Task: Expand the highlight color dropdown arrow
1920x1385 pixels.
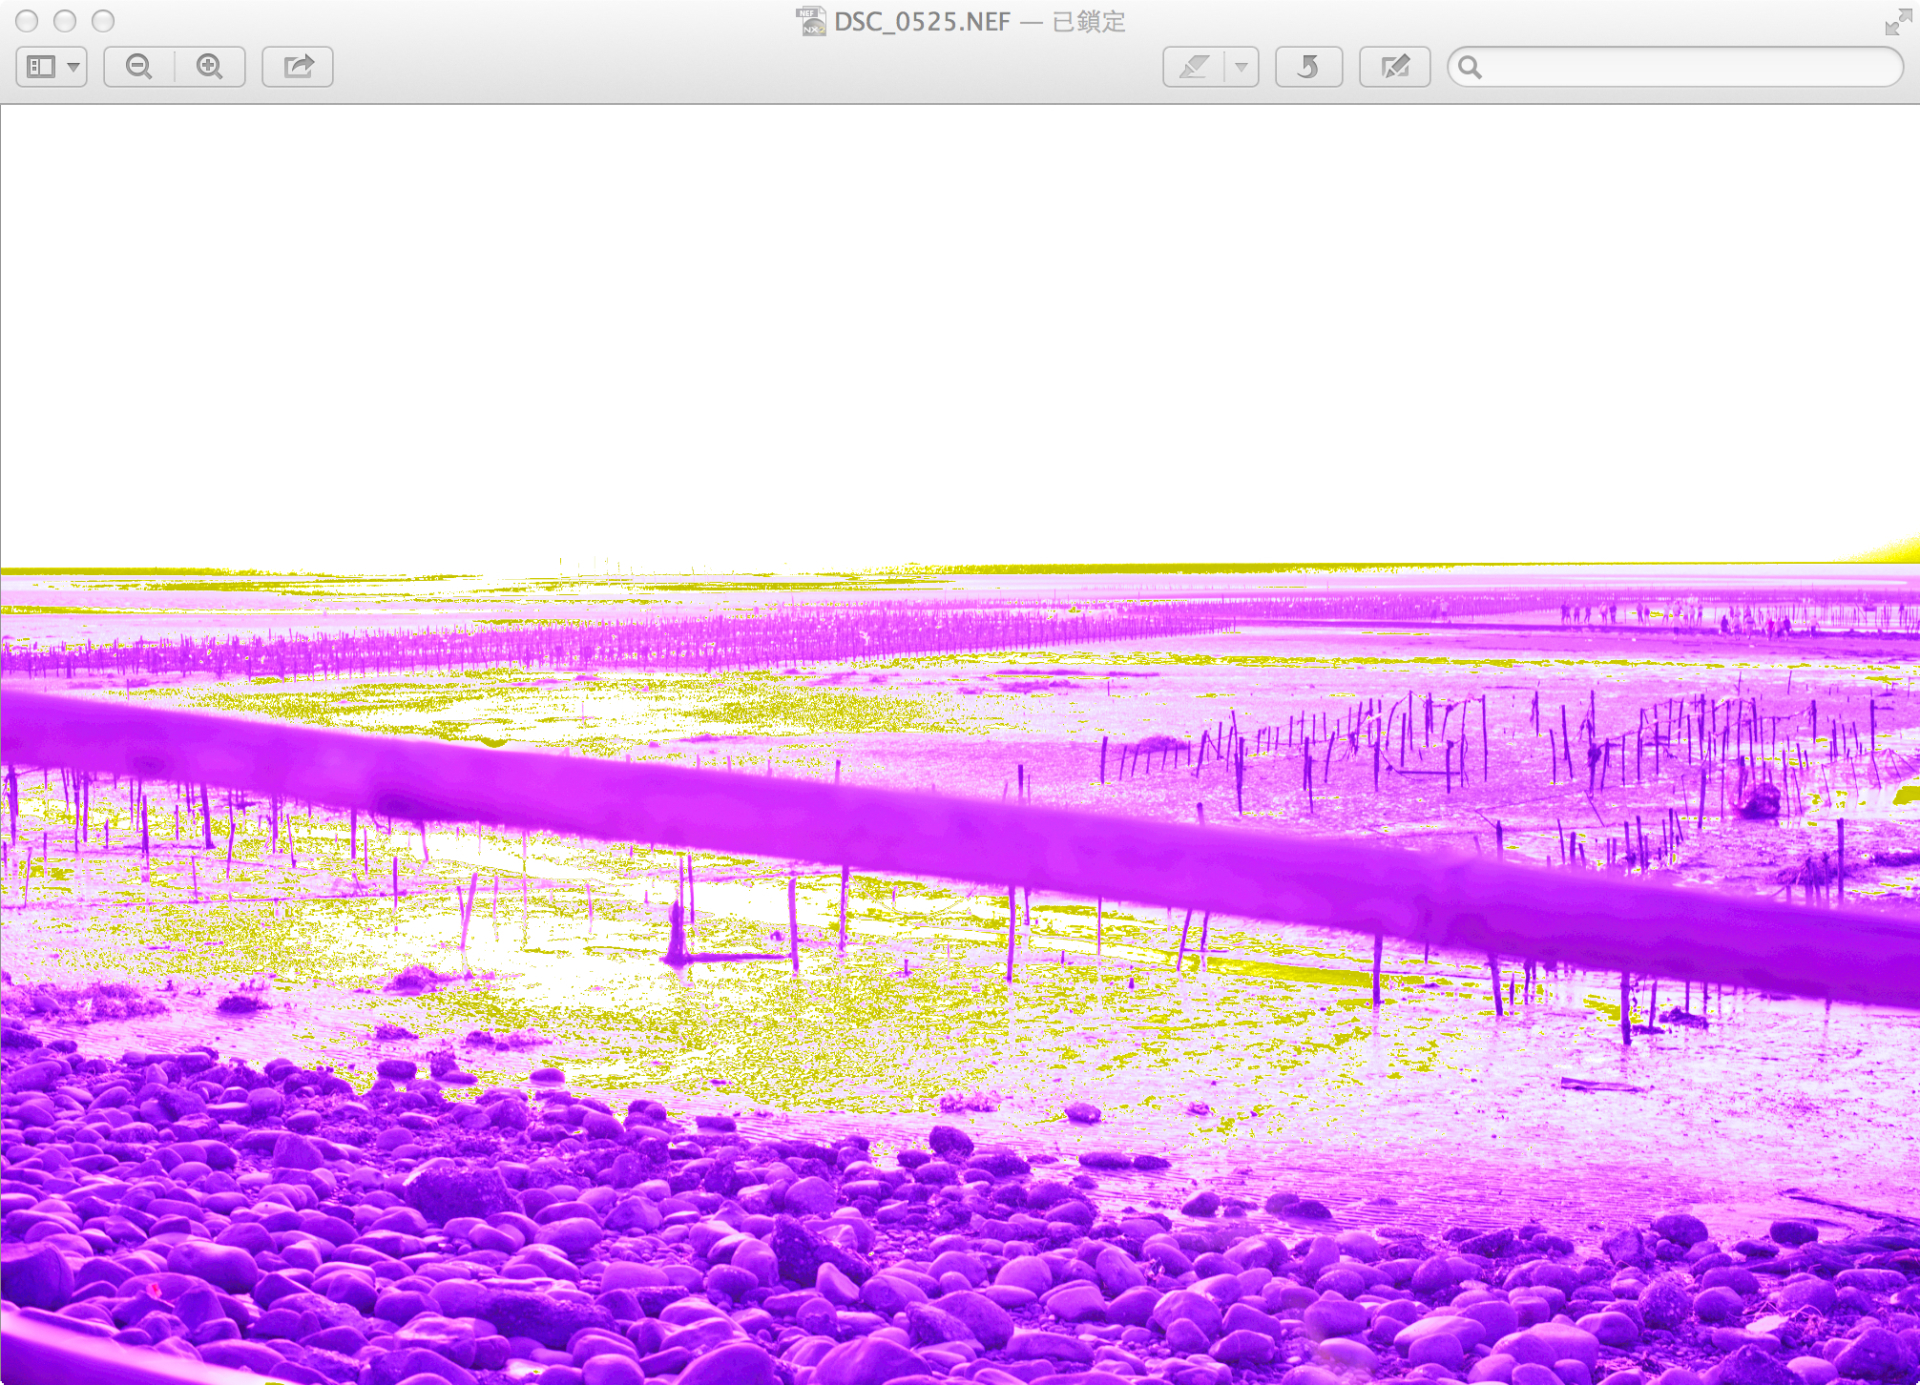Action: pyautogui.click(x=1241, y=67)
